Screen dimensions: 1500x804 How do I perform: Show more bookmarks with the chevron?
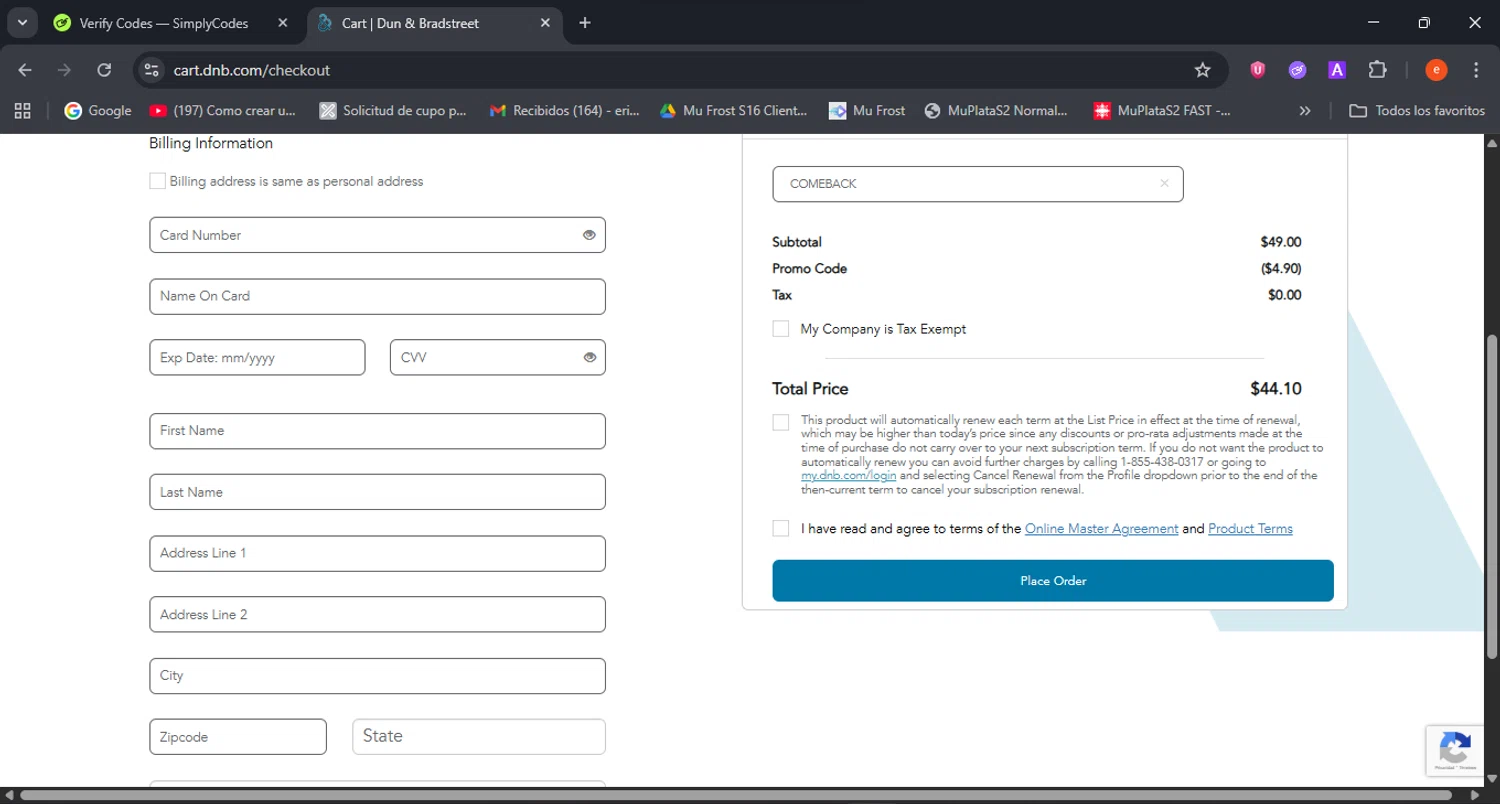(1304, 111)
